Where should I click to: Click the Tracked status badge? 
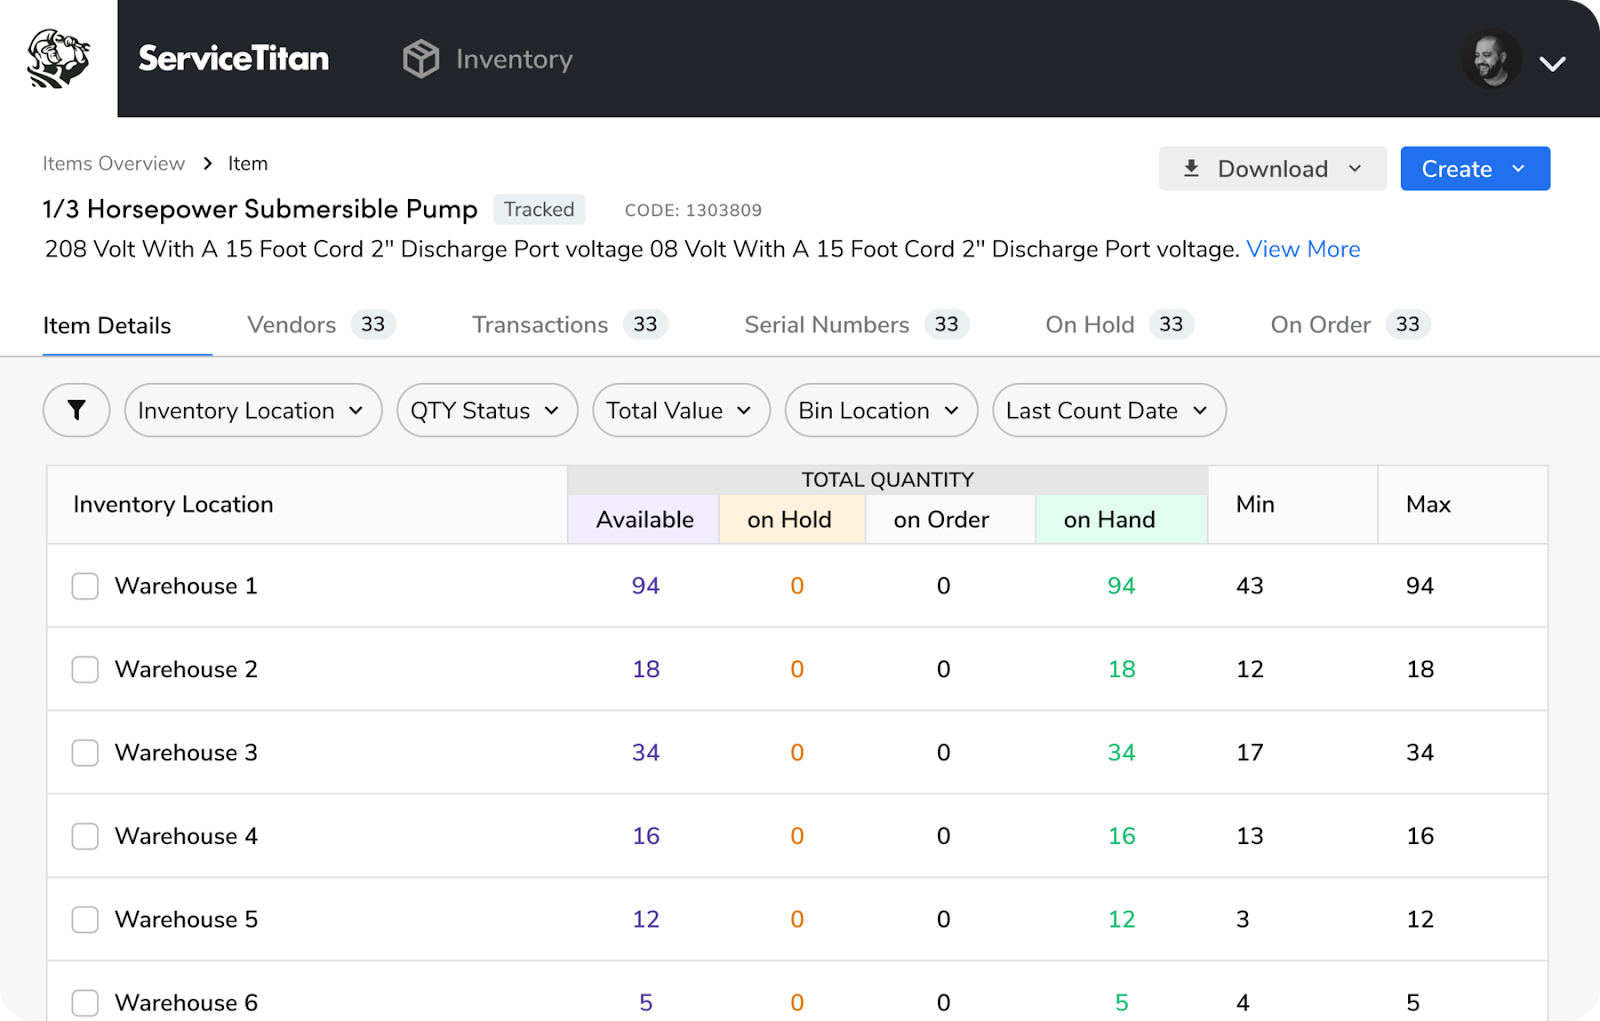tap(539, 209)
